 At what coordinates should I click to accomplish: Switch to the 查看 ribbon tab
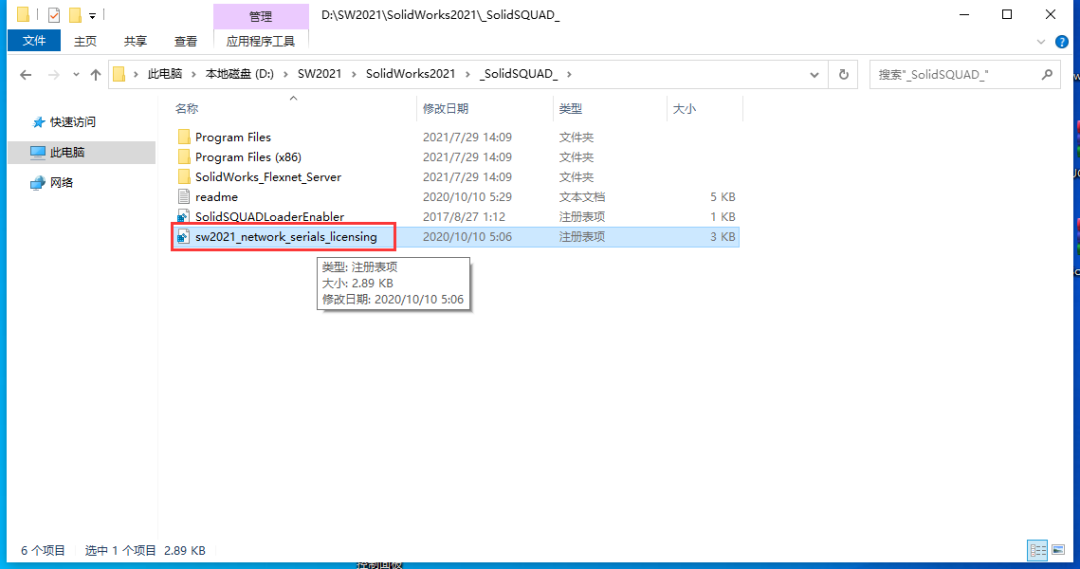click(185, 41)
